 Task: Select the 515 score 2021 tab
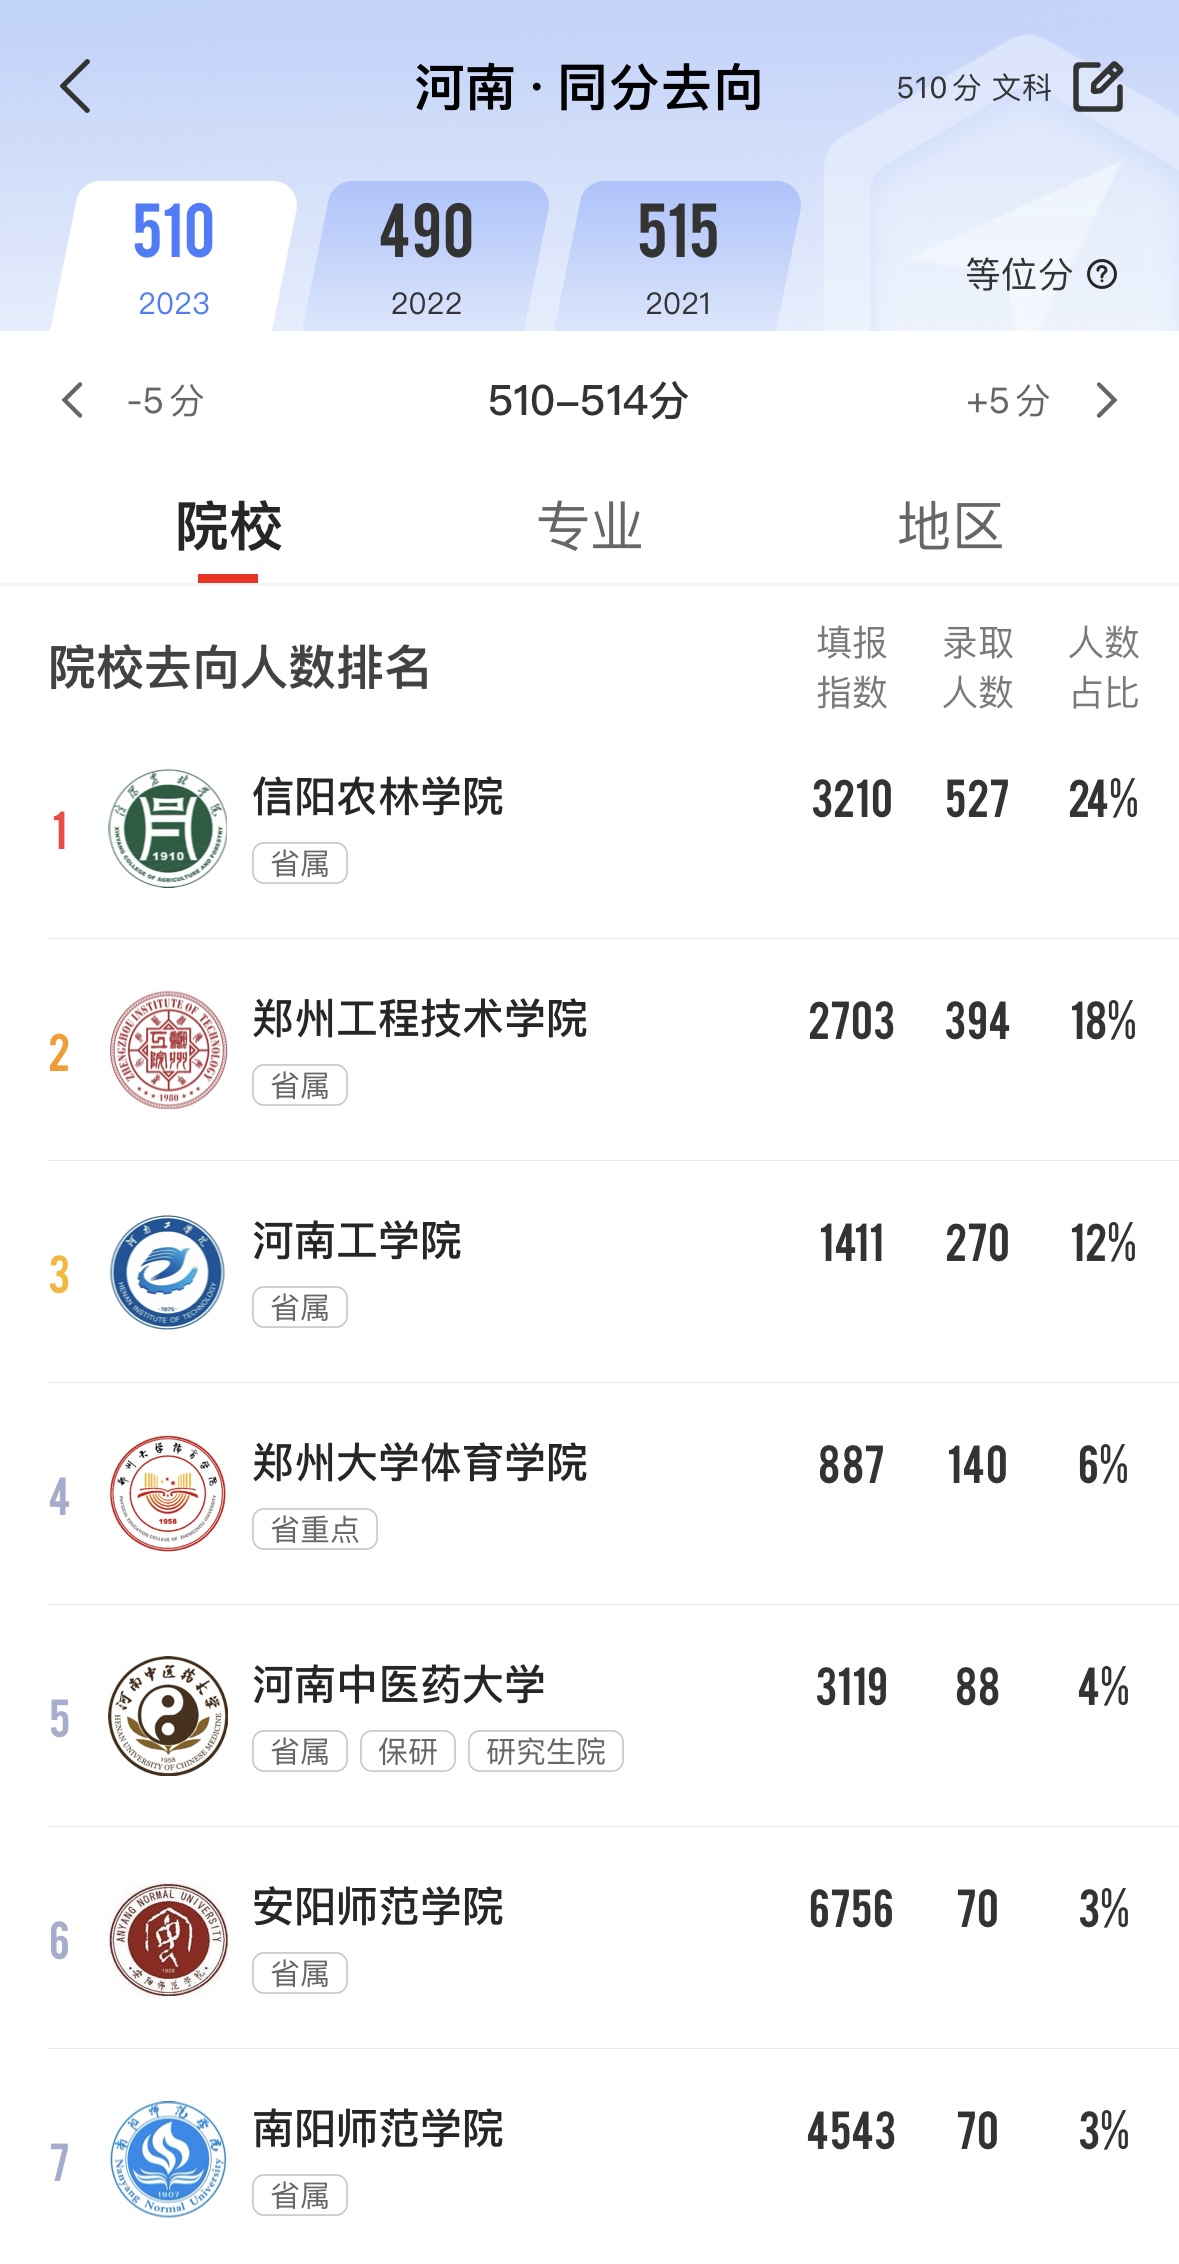tap(678, 257)
